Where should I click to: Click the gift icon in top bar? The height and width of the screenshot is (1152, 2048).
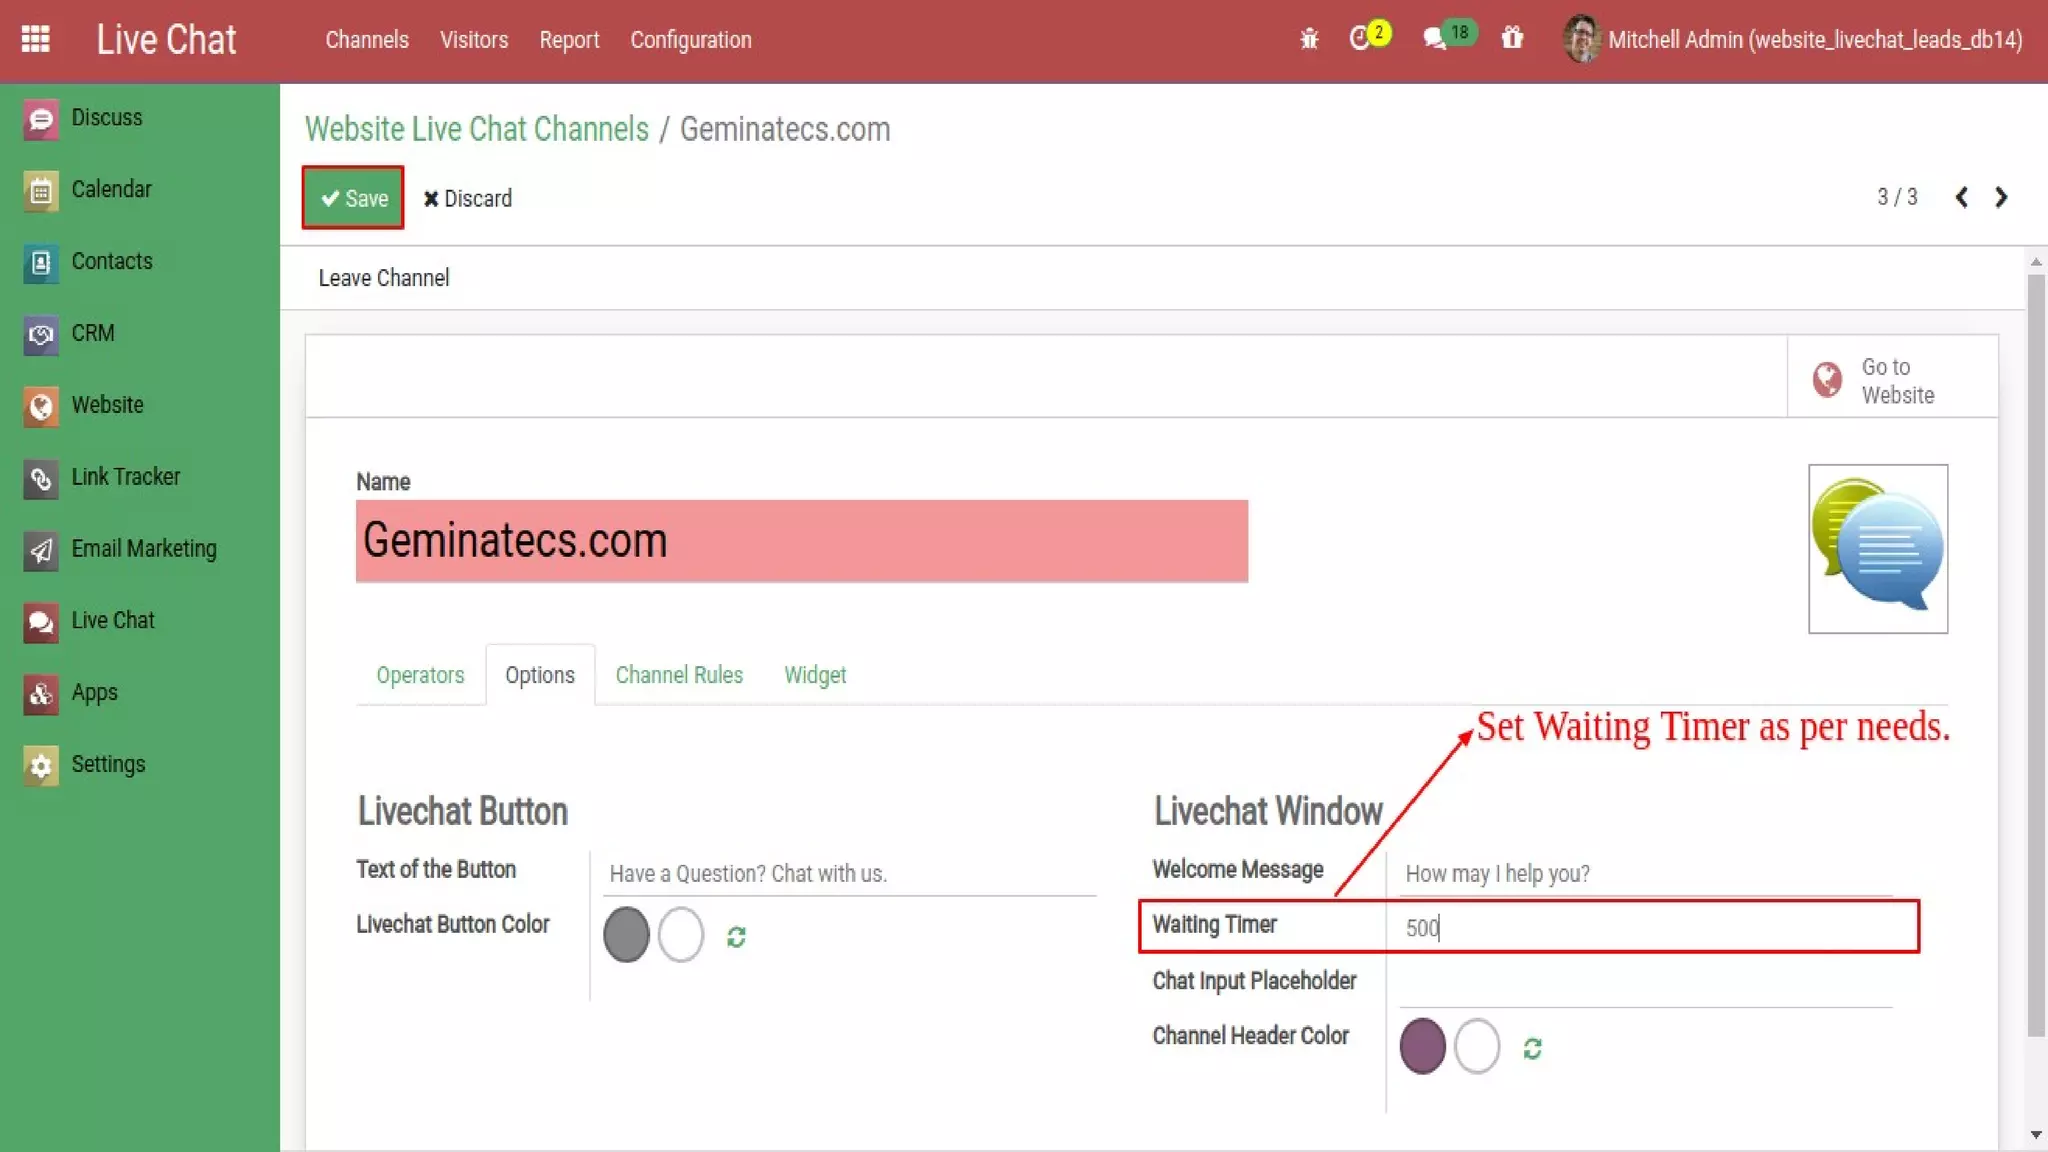coord(1512,38)
